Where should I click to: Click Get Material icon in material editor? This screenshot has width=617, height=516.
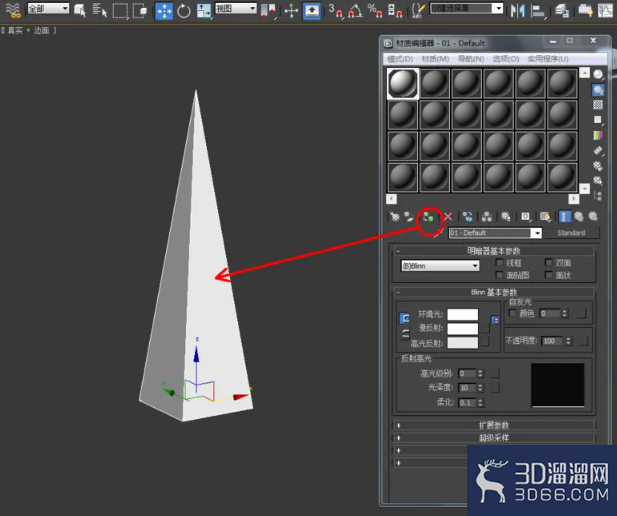coord(394,216)
